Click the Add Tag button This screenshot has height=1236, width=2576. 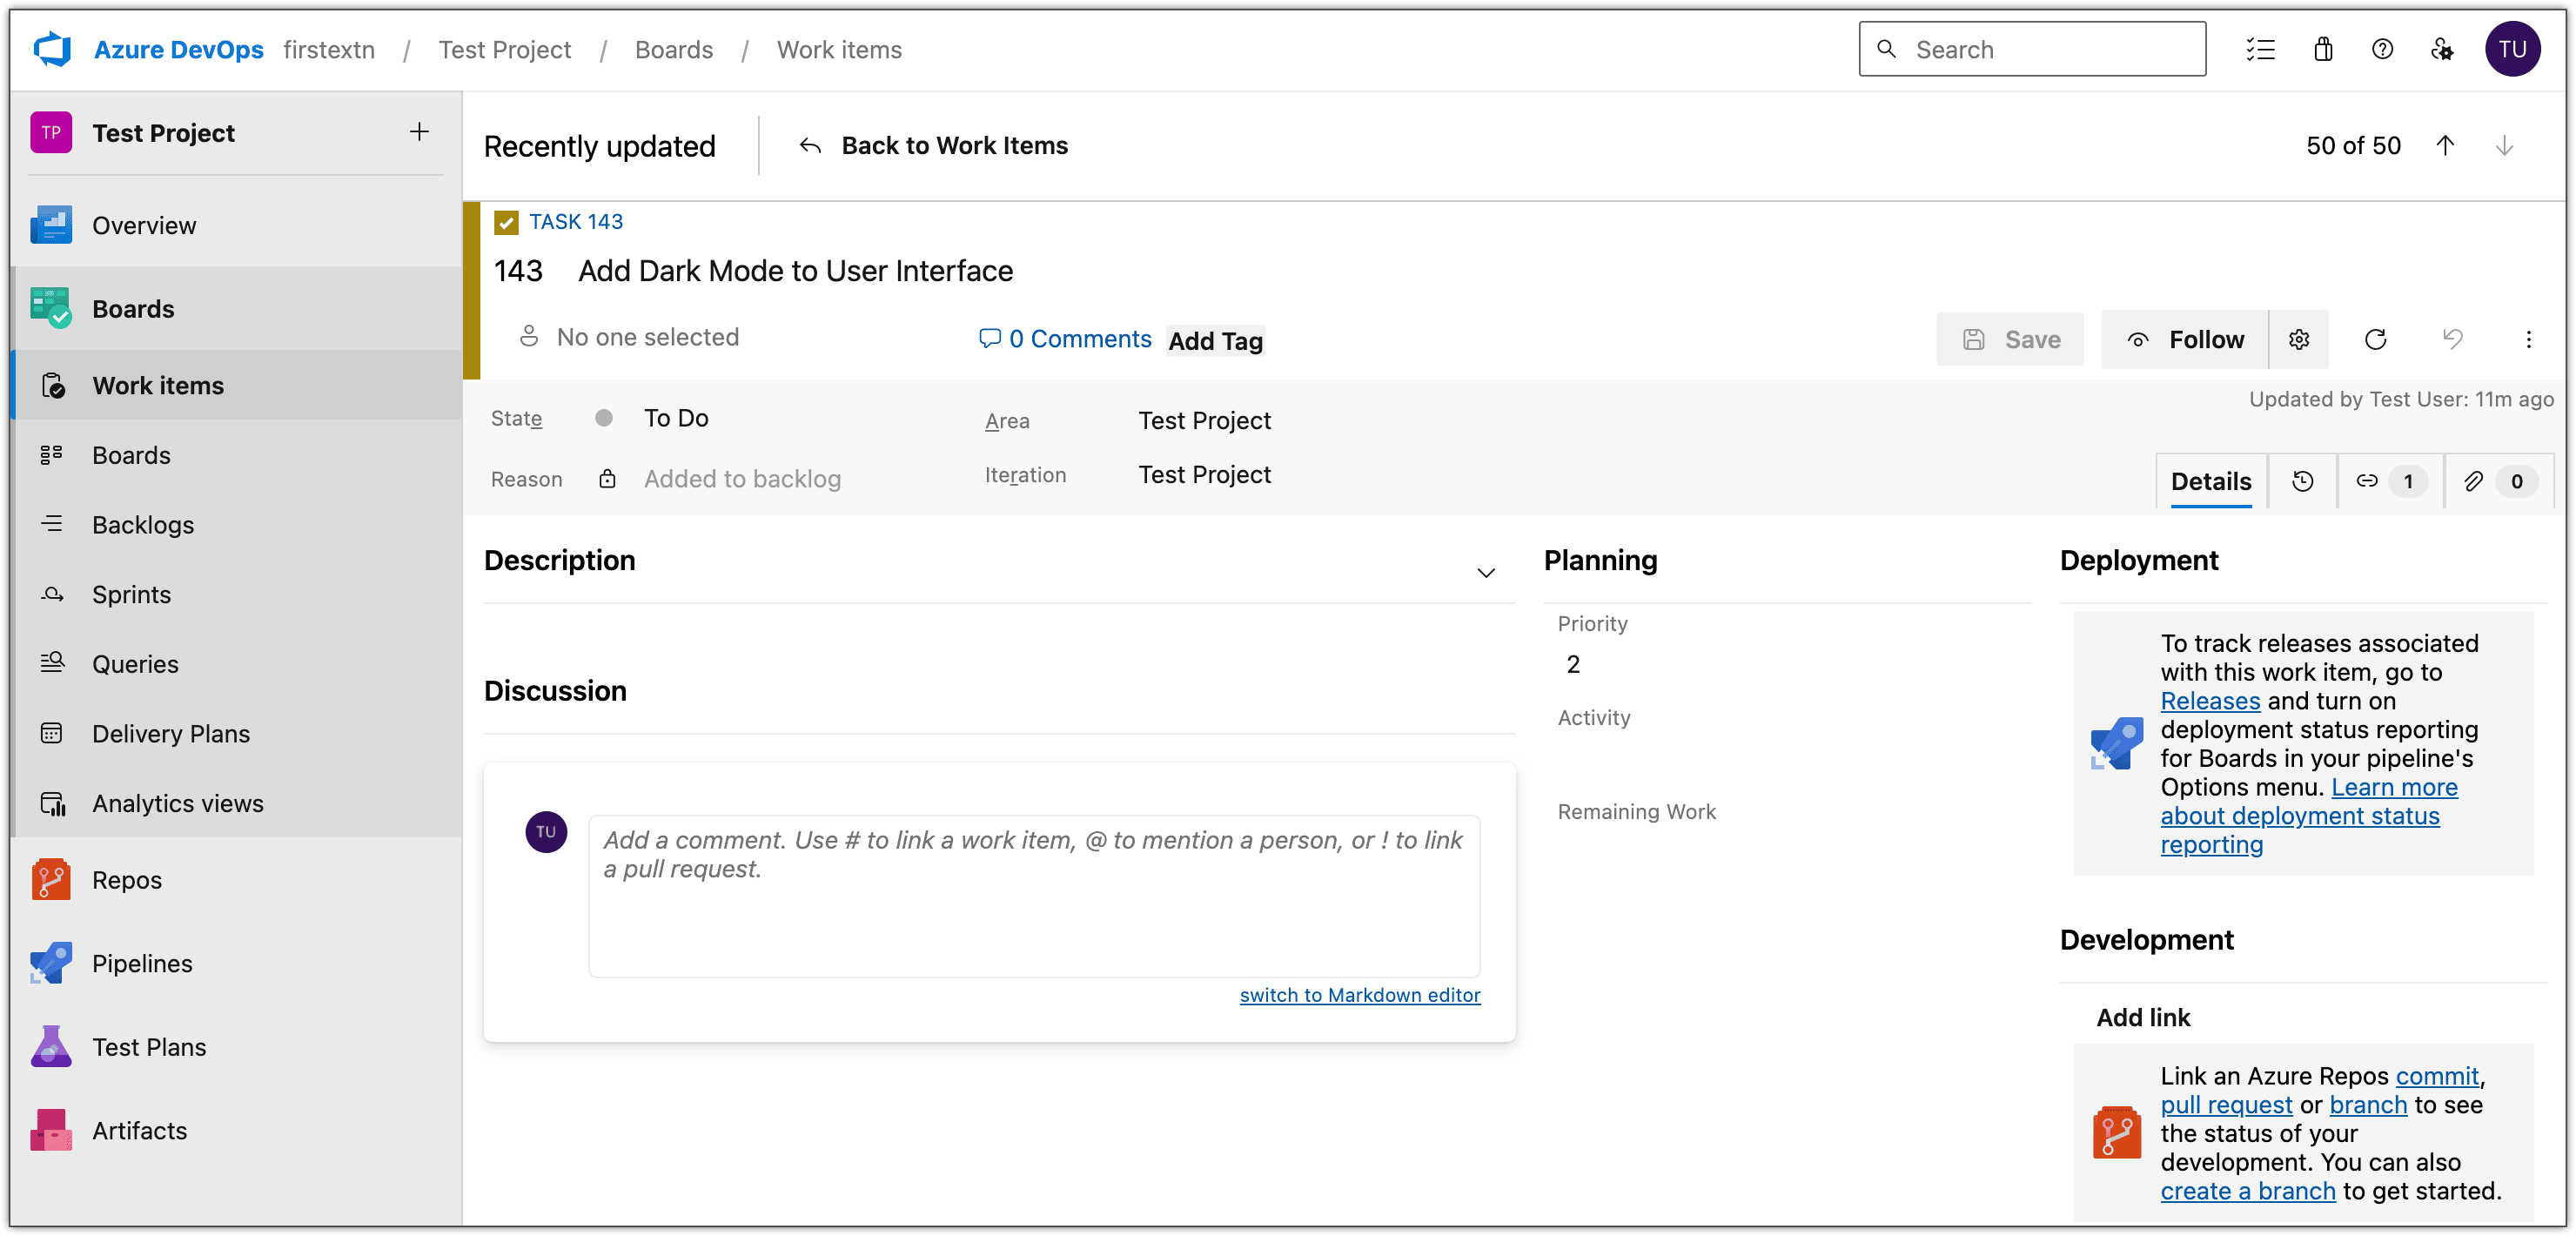coord(1215,341)
